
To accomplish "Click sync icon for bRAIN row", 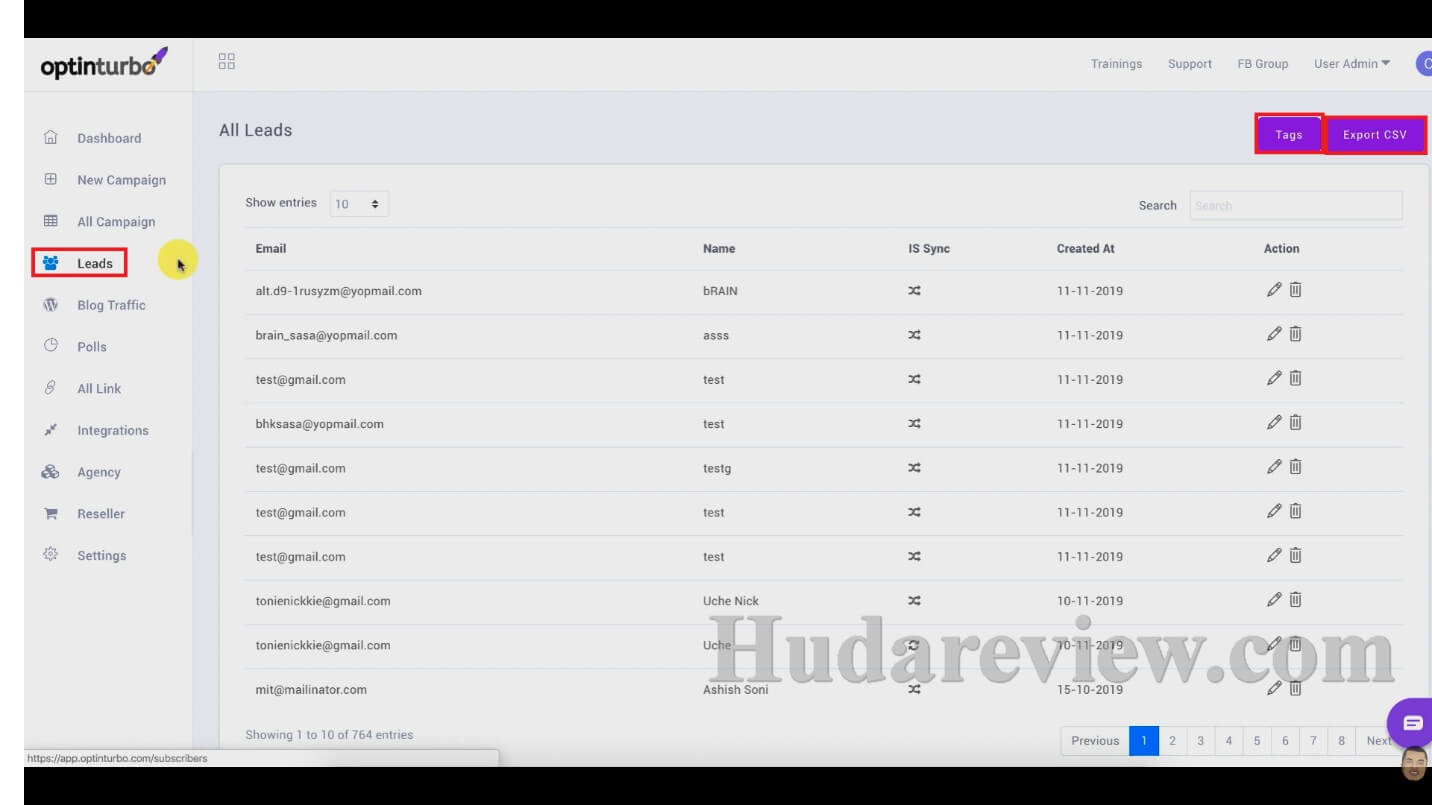I will point(914,291).
